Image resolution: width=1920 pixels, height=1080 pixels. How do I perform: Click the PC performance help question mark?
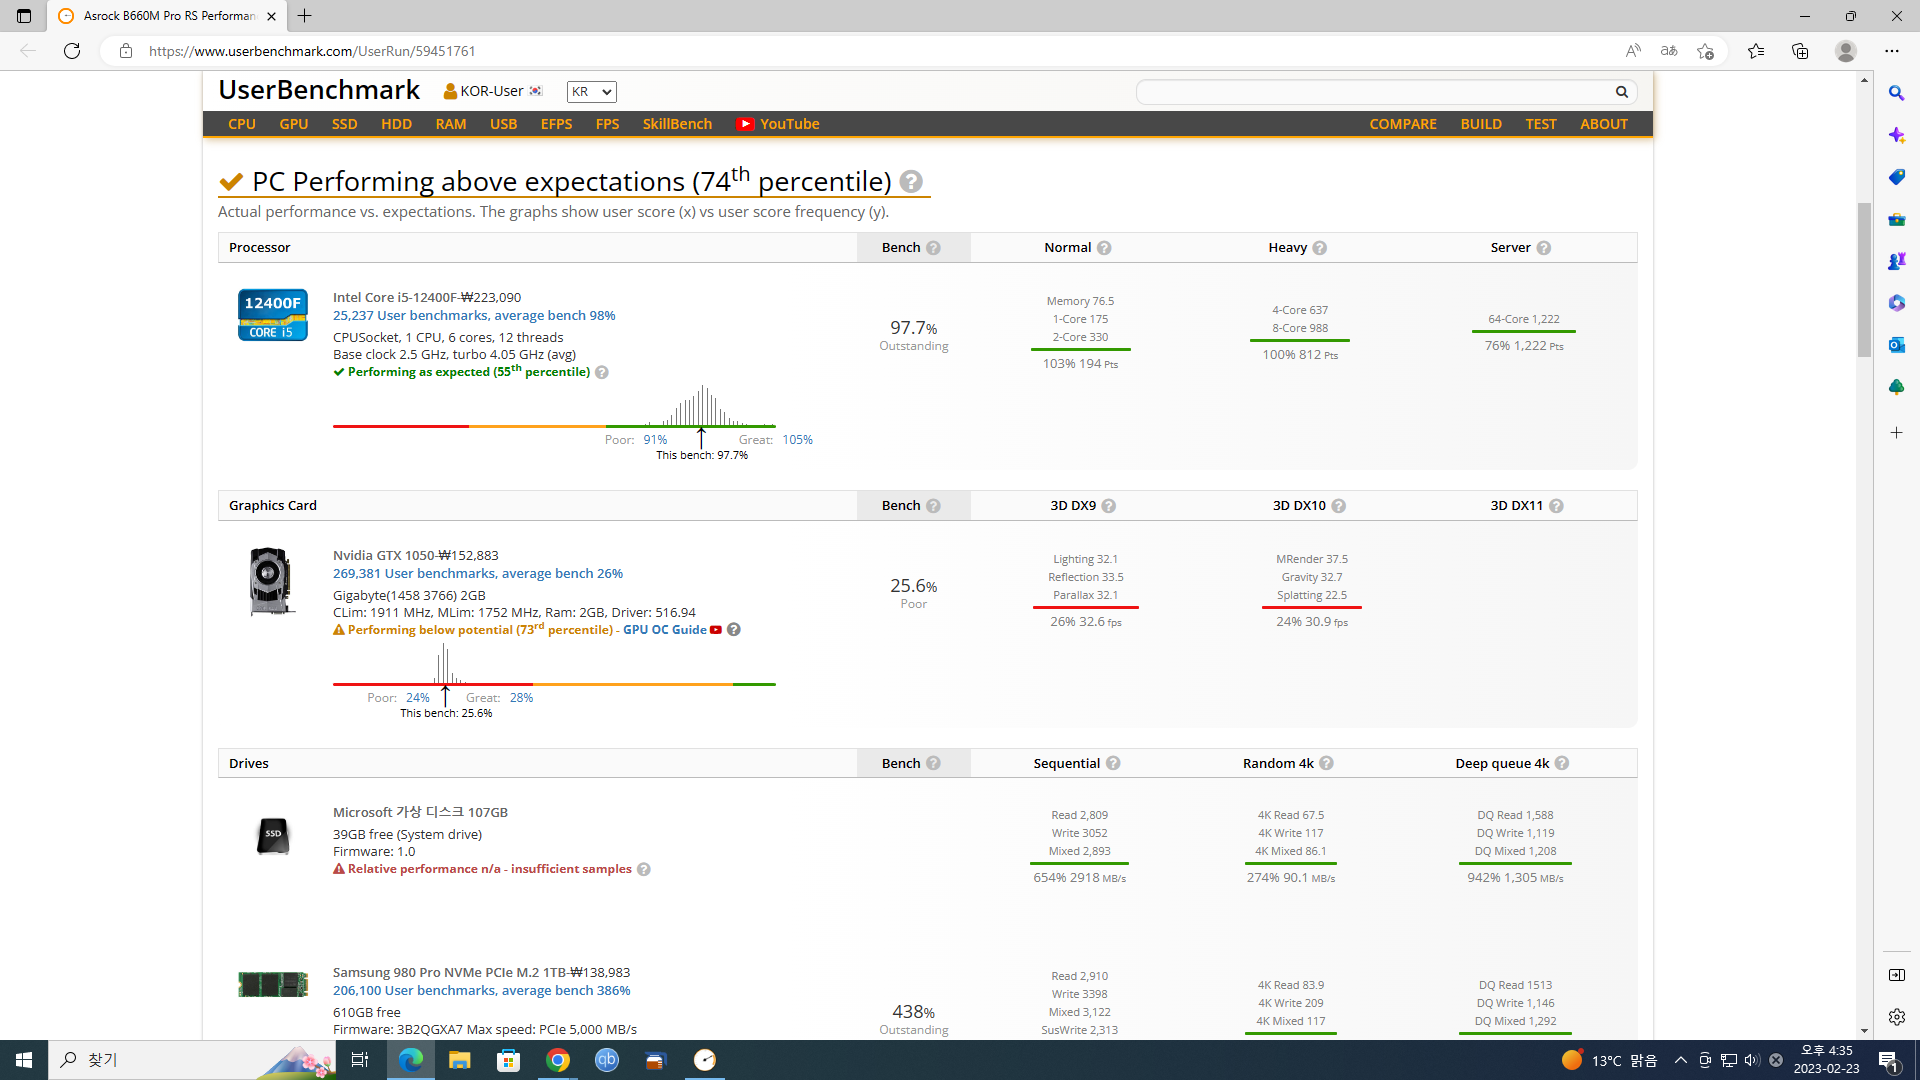click(910, 182)
